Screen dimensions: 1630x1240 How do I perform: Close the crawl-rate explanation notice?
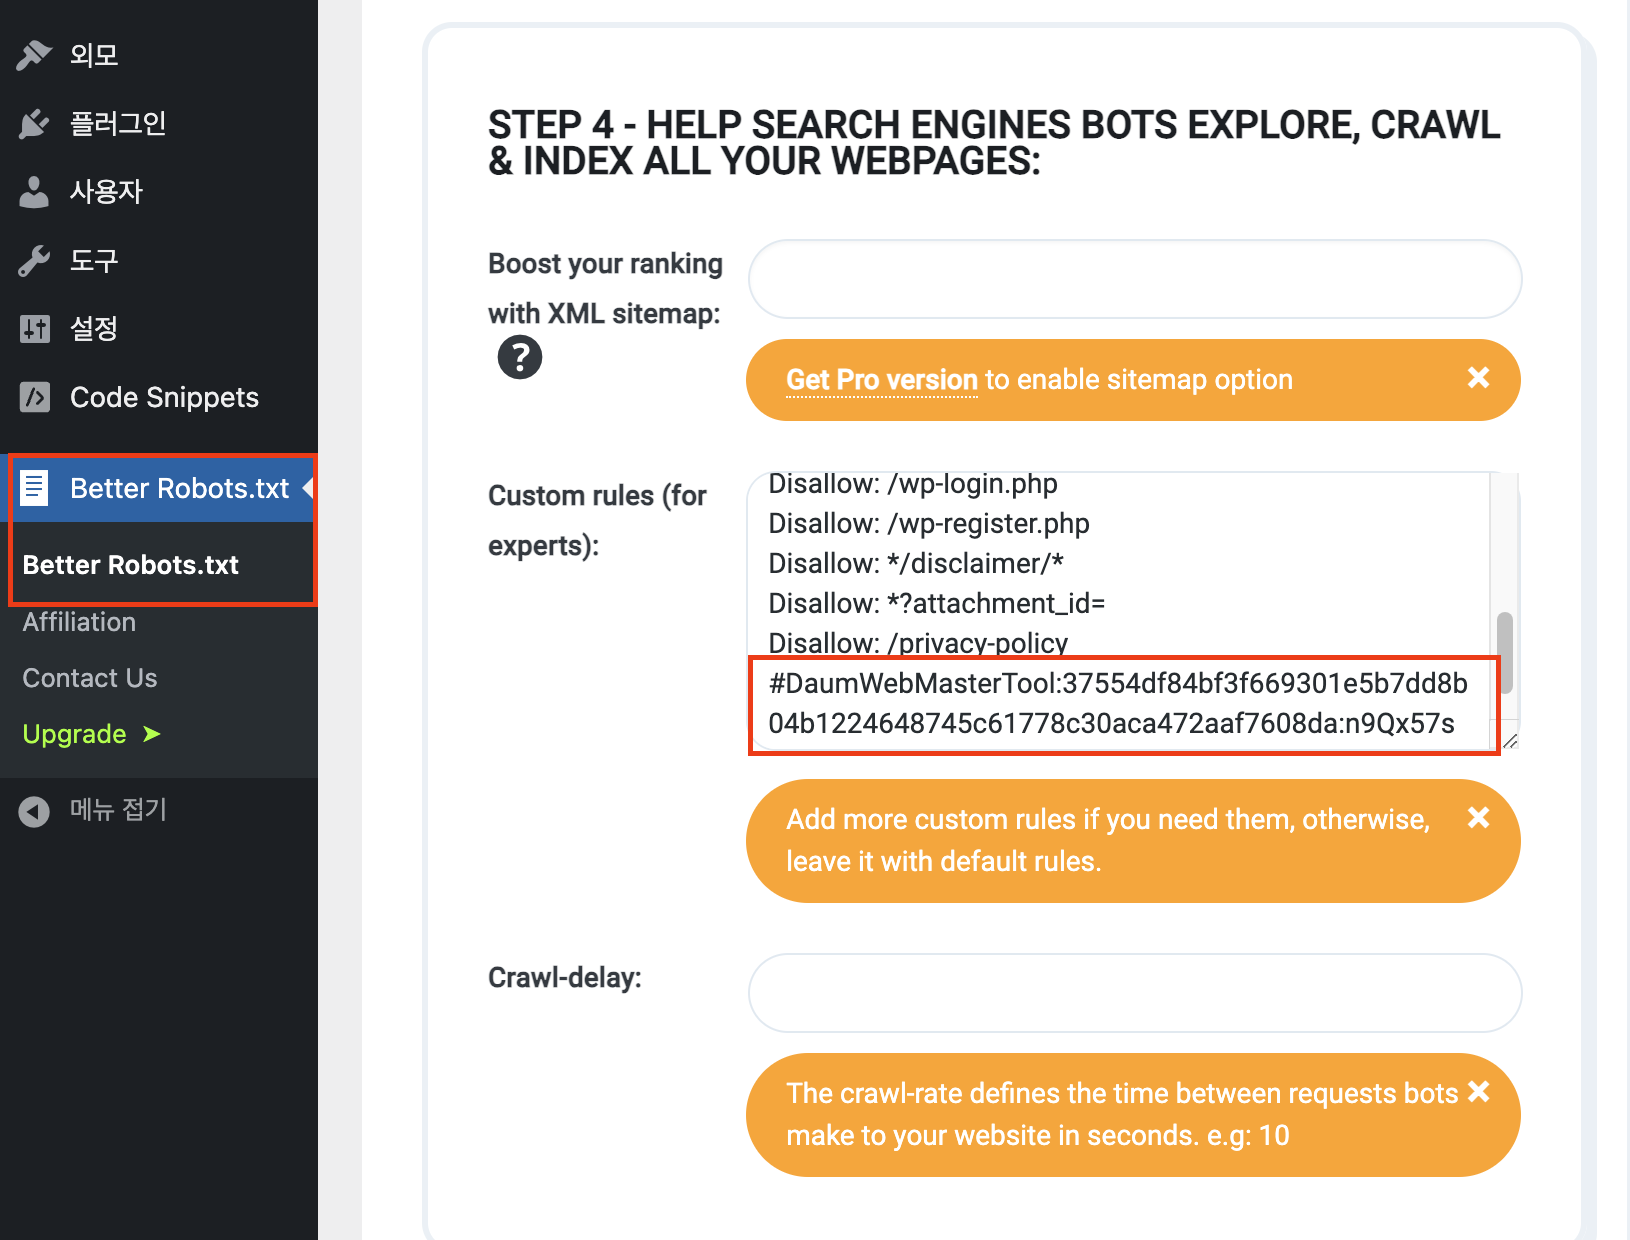(x=1478, y=1092)
